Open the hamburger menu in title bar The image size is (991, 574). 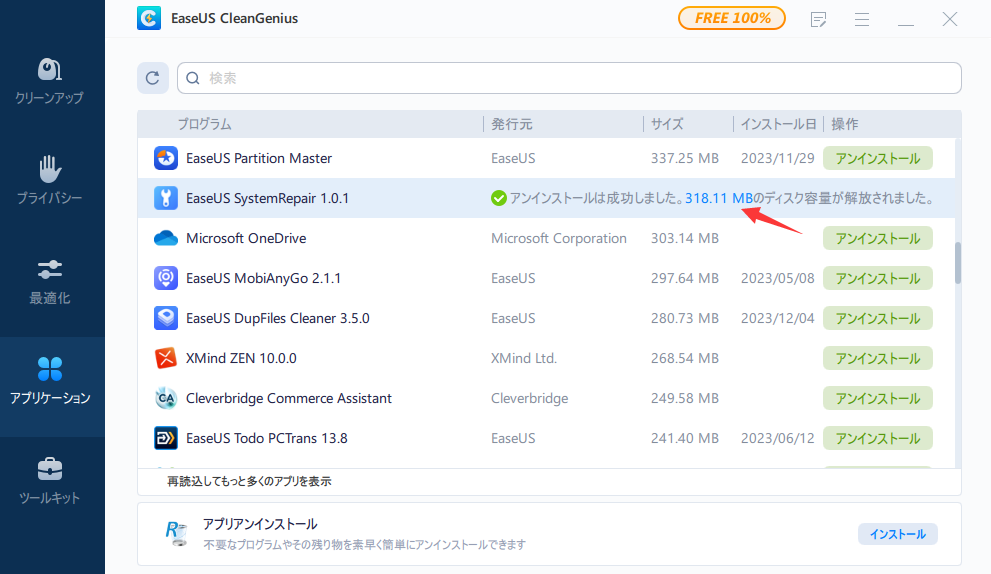pyautogui.click(x=861, y=18)
